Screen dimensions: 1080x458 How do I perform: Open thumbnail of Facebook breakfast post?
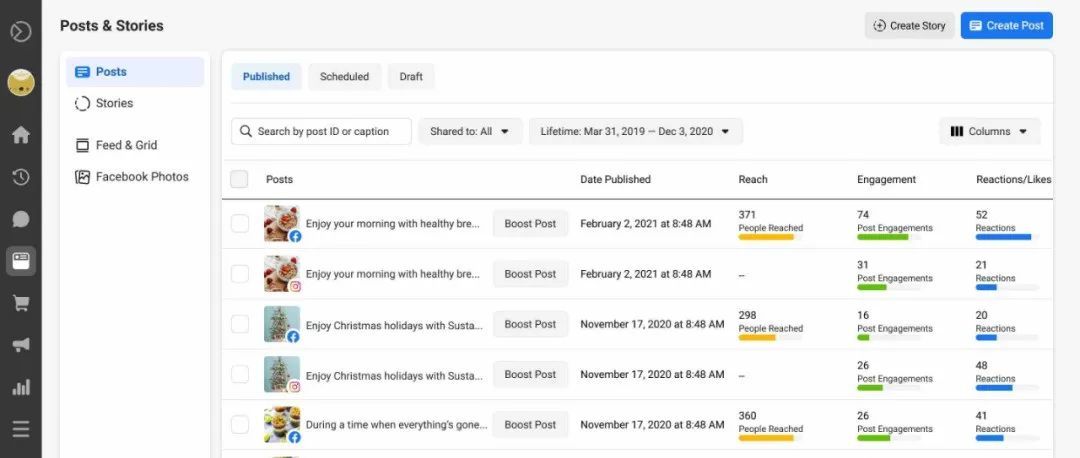[x=282, y=223]
